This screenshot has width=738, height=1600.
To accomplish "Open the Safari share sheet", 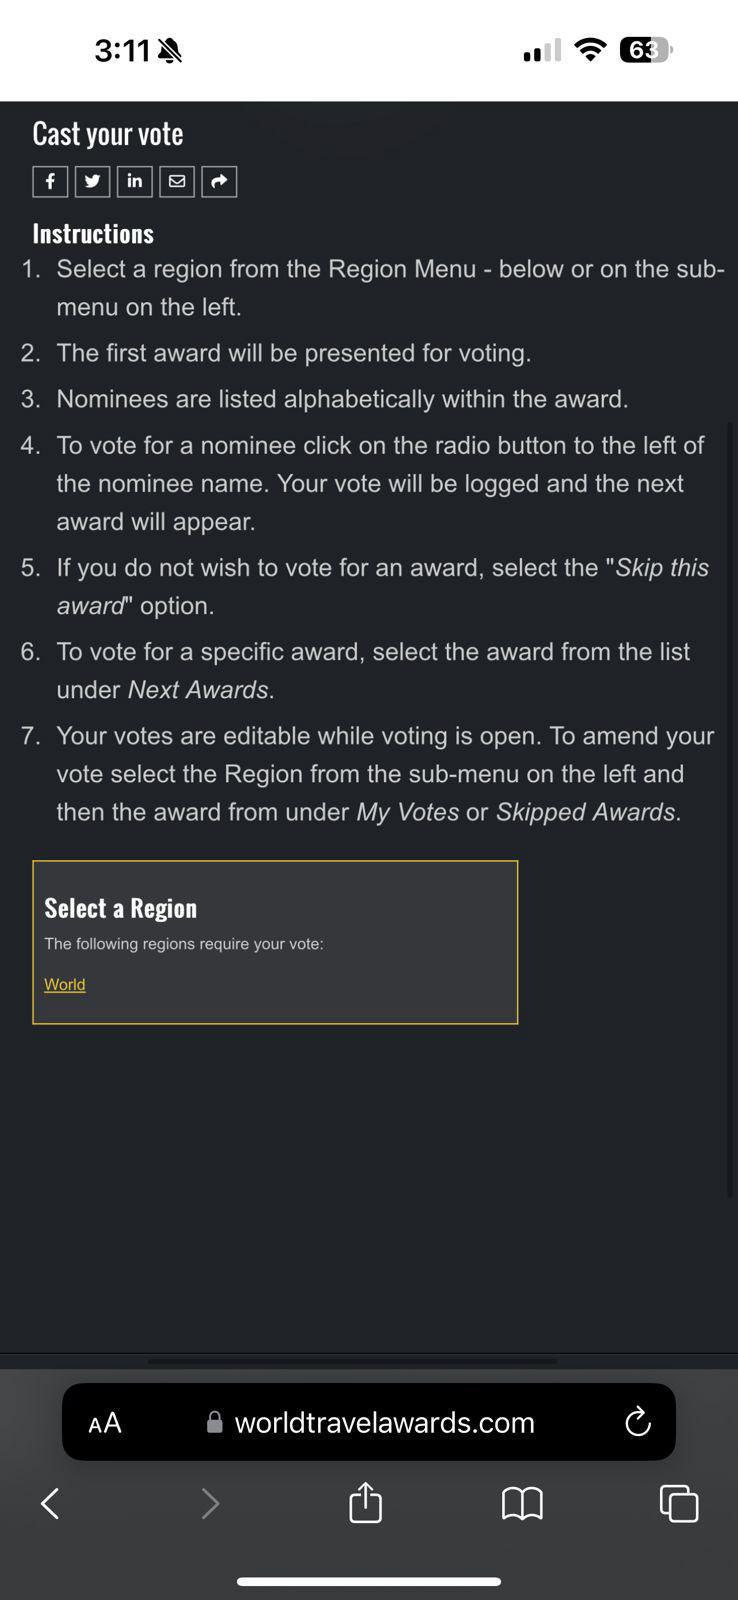I will click(365, 1502).
